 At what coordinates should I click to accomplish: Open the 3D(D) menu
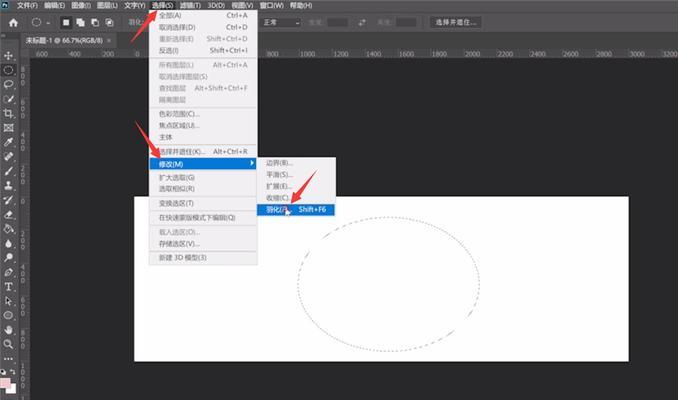[x=216, y=6]
